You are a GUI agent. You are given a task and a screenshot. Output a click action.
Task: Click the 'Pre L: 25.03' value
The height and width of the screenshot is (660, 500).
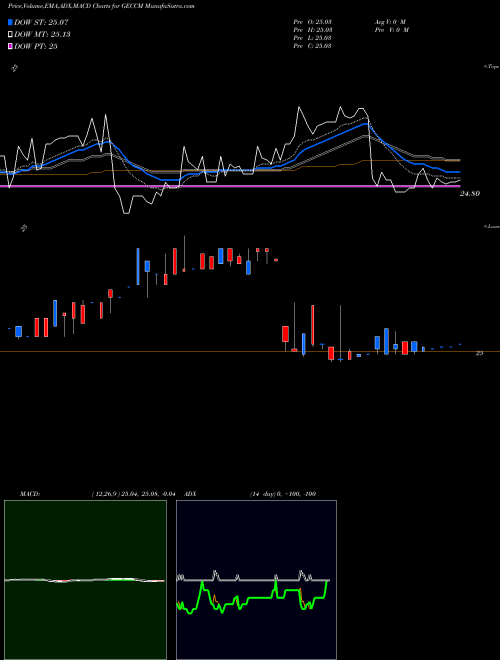[313, 38]
